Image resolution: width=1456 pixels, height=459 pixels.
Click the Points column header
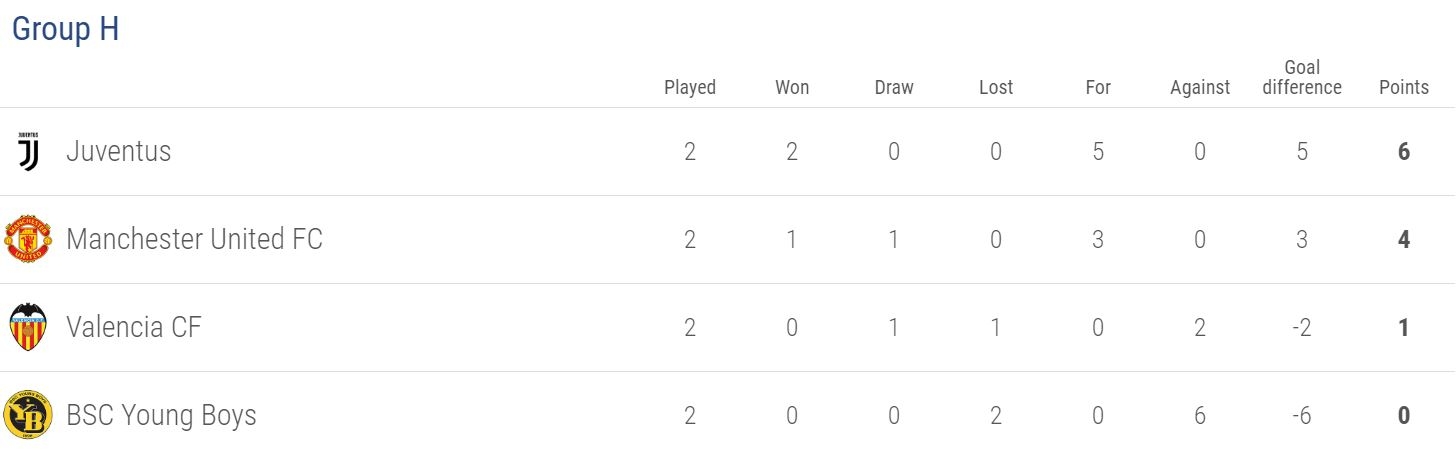(1404, 87)
